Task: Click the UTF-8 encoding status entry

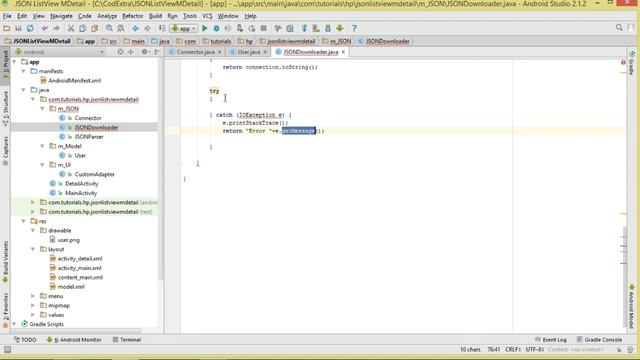Action: (534, 349)
